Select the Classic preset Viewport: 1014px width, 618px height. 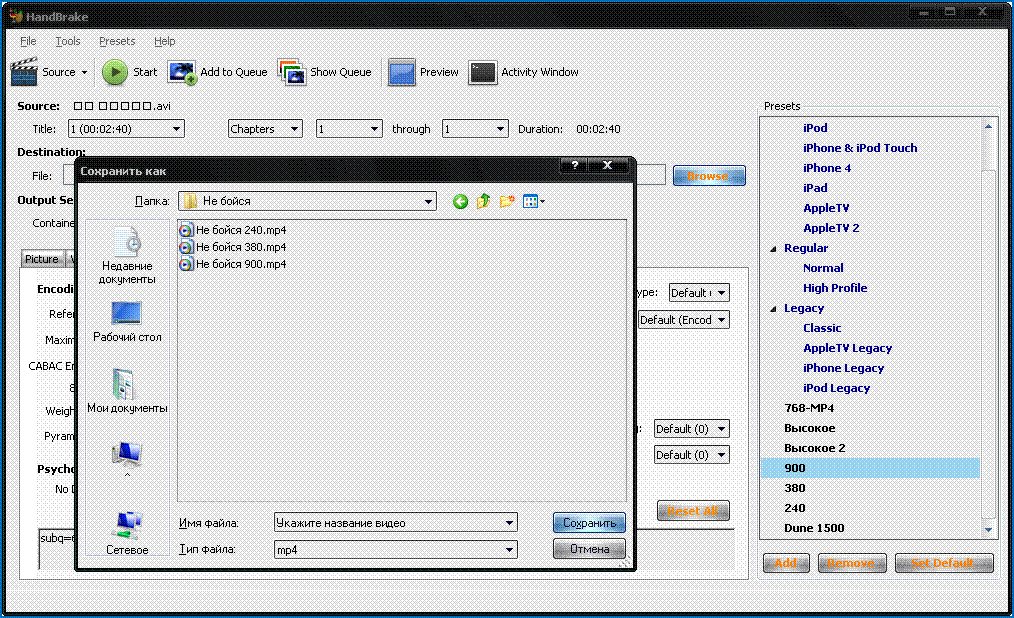822,328
